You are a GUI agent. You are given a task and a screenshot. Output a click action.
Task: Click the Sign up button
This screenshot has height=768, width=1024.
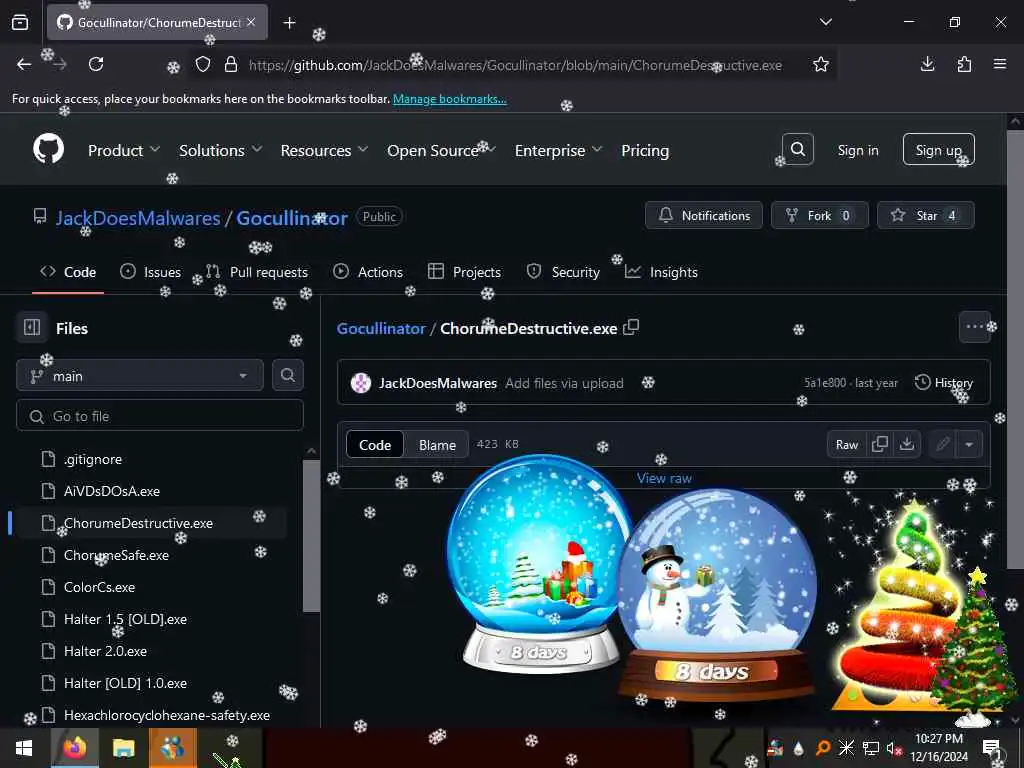click(x=938, y=150)
